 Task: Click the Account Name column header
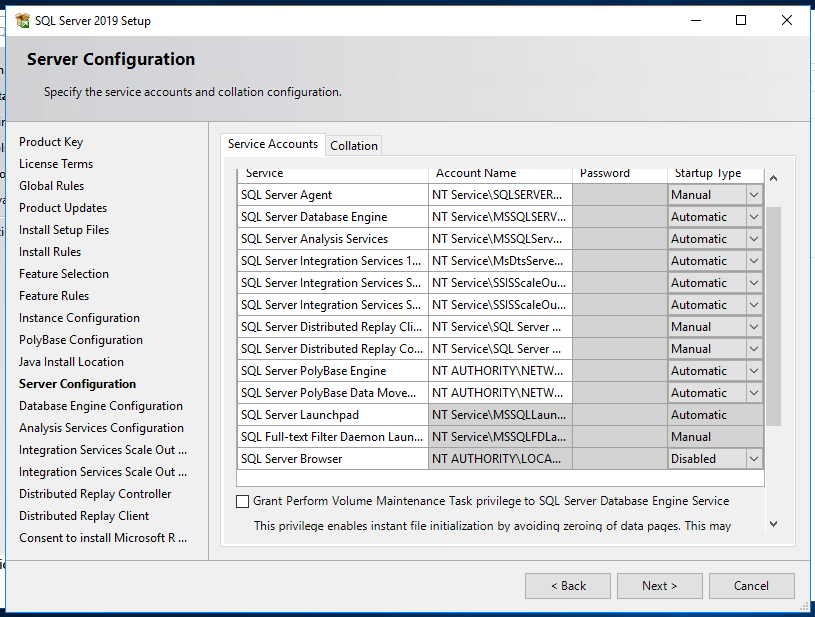[x=476, y=173]
